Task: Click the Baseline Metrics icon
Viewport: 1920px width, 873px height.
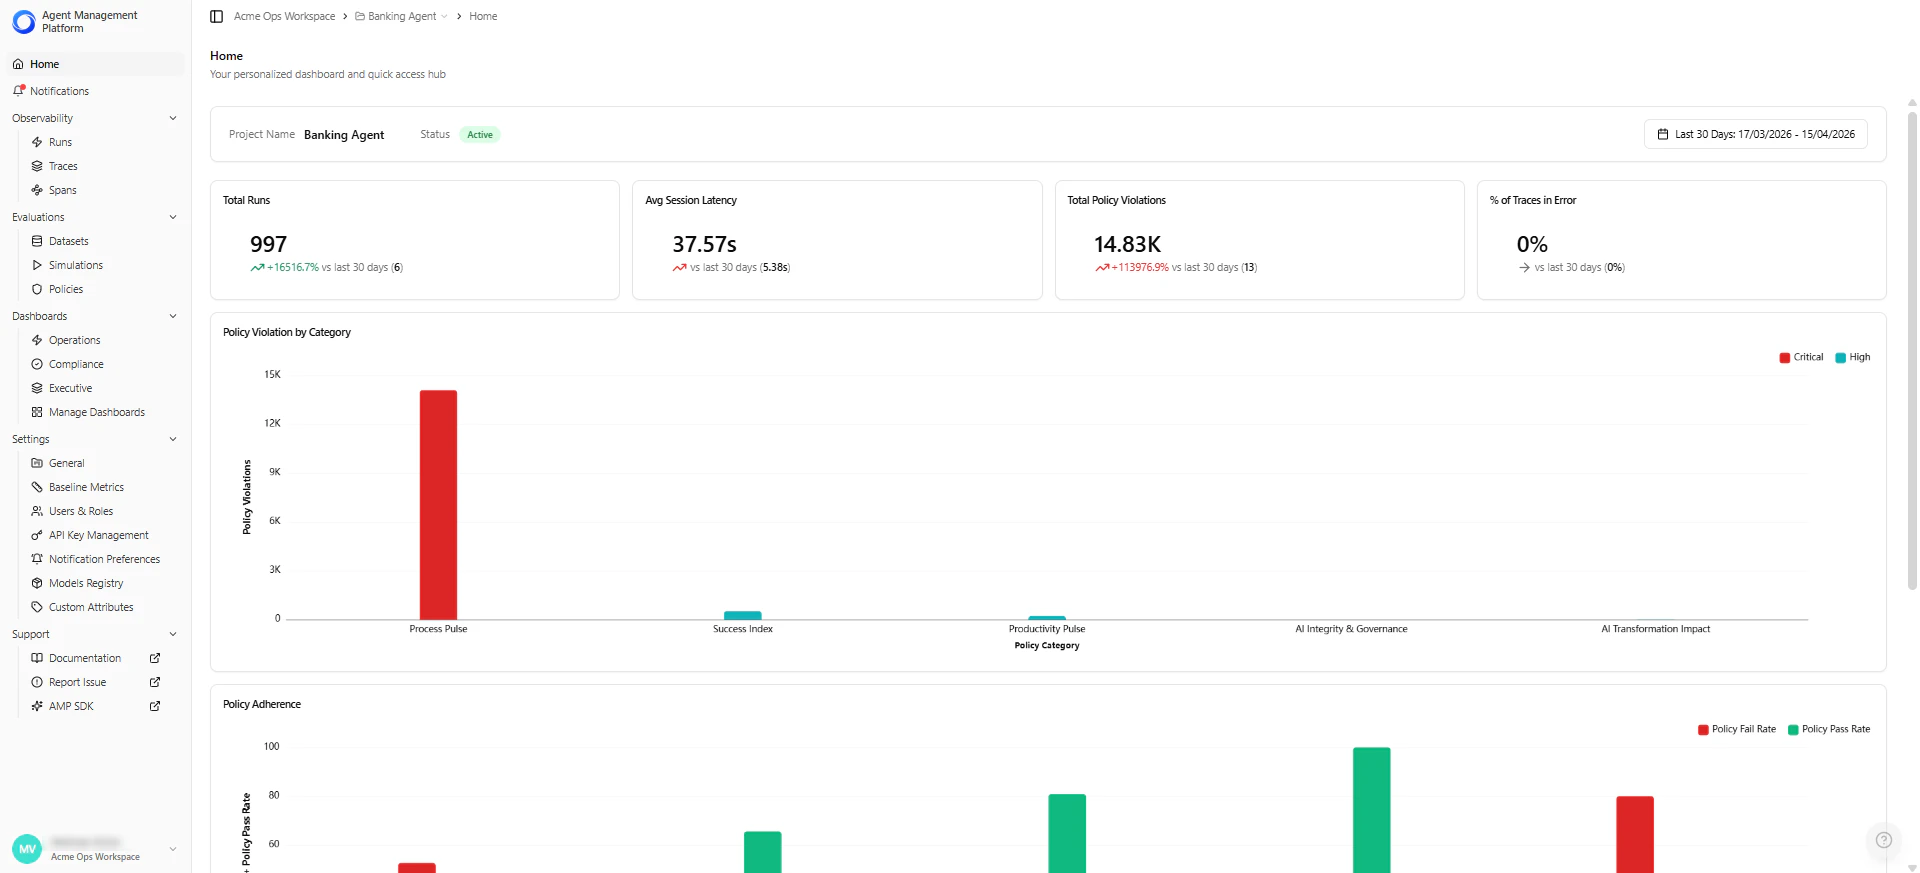Action: pyautogui.click(x=37, y=487)
